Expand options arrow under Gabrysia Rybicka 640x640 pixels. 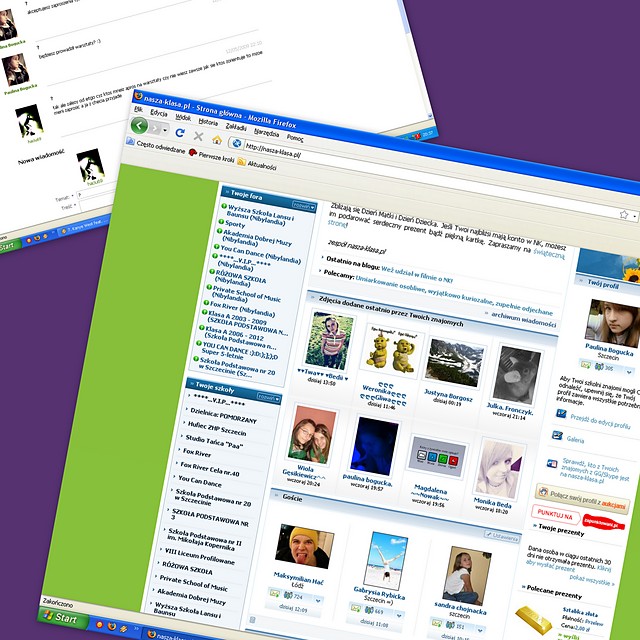click(x=398, y=616)
